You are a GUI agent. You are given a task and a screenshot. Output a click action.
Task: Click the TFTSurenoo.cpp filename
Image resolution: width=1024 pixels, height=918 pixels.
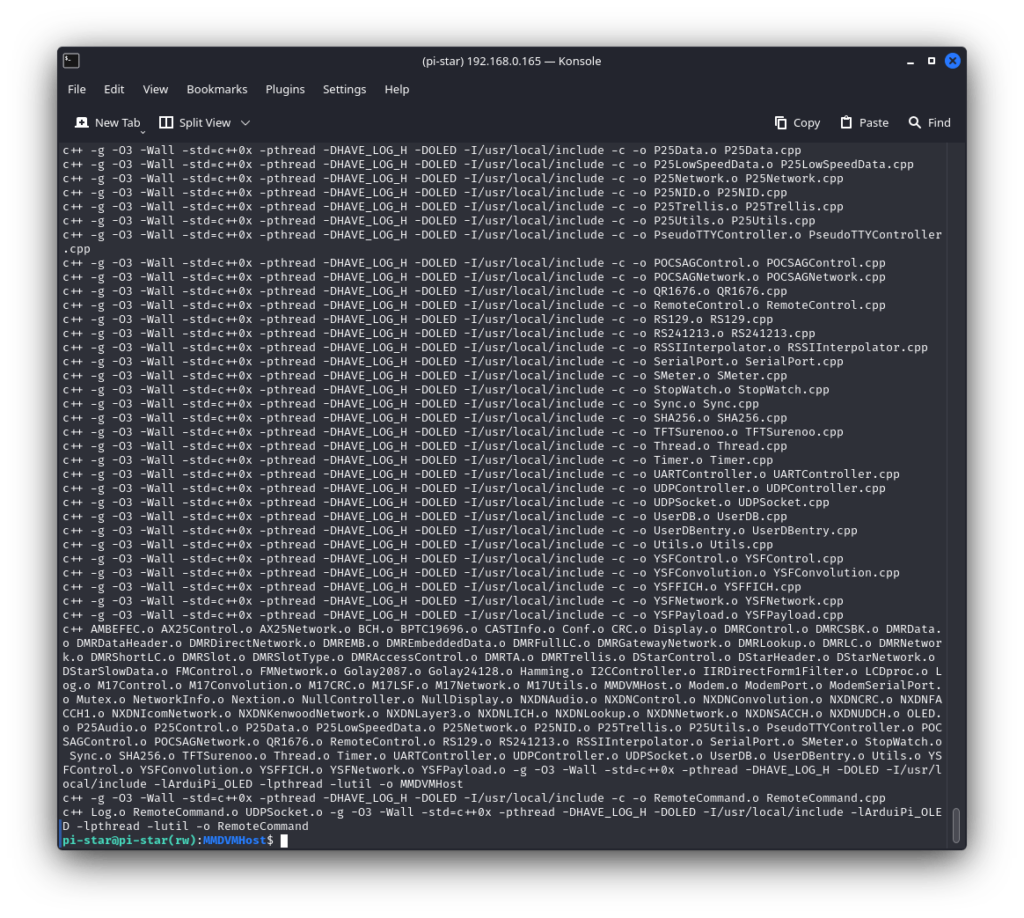pos(794,432)
